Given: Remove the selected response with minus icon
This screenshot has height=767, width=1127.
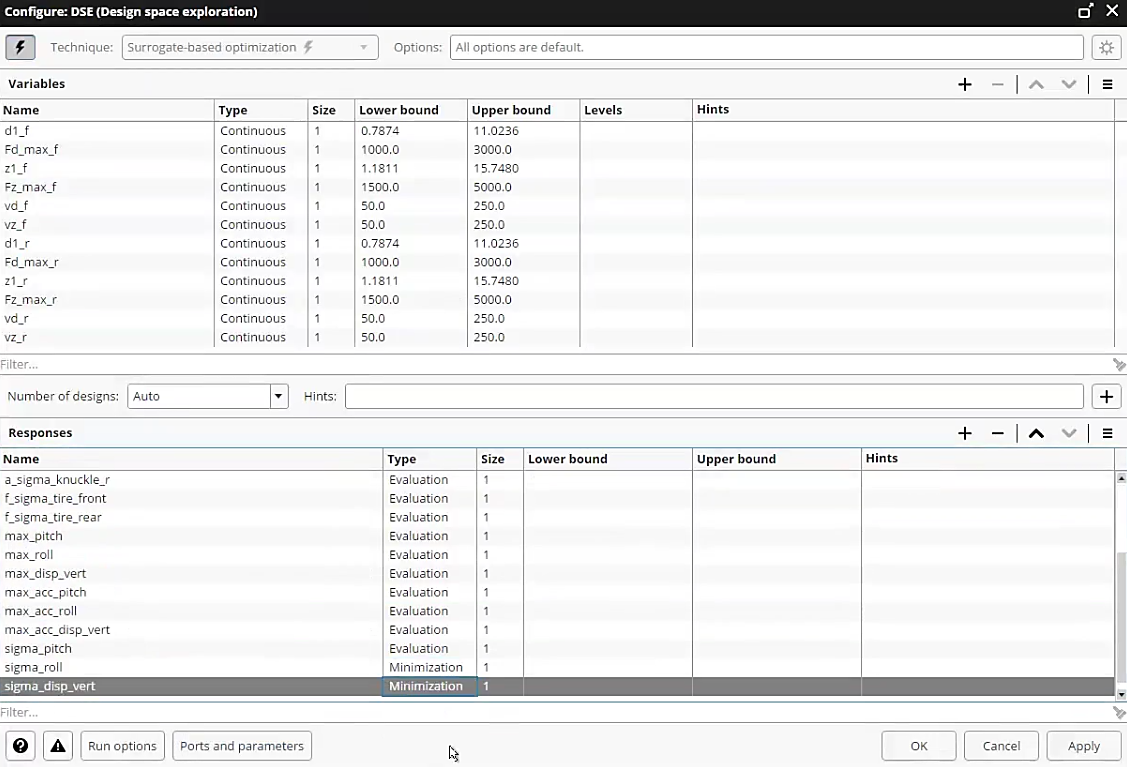Looking at the screenshot, I should [x=997, y=433].
